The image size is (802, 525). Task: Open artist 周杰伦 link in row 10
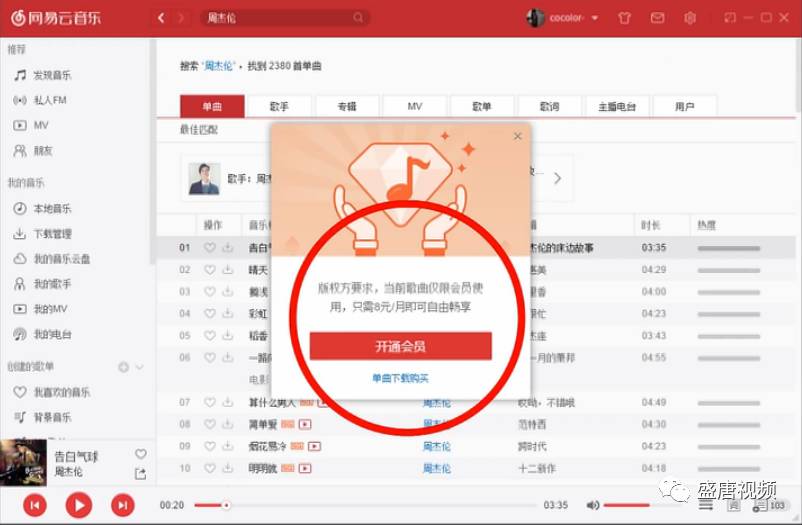click(x=437, y=468)
